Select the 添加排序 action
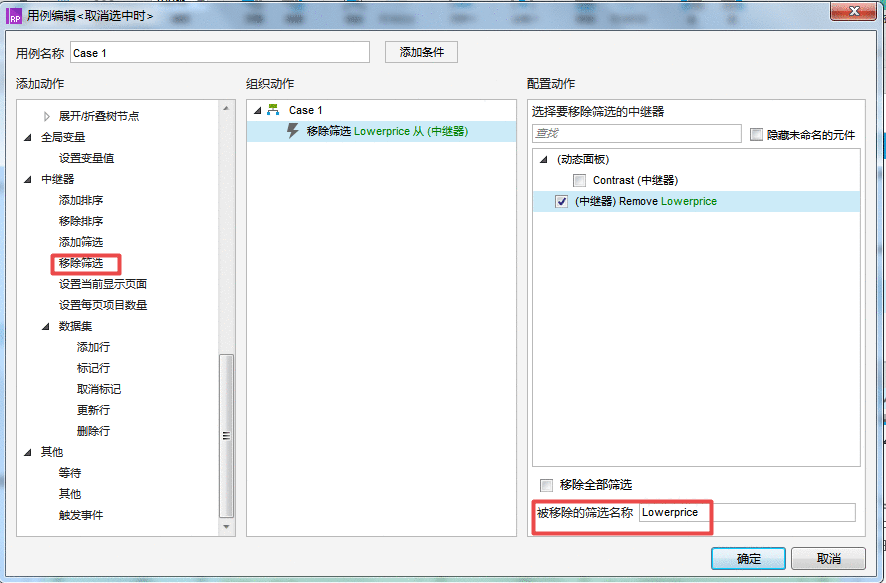886x583 pixels. [81, 200]
